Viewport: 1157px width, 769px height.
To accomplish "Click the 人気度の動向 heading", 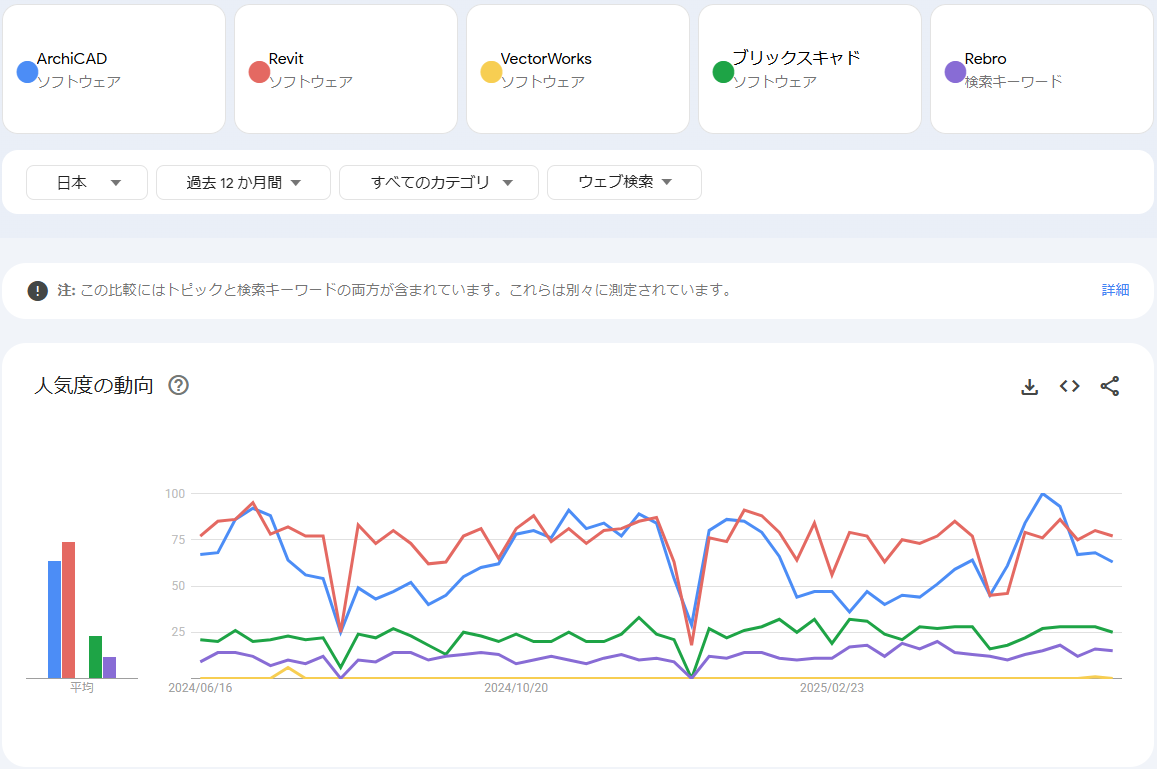I will pyautogui.click(x=94, y=385).
